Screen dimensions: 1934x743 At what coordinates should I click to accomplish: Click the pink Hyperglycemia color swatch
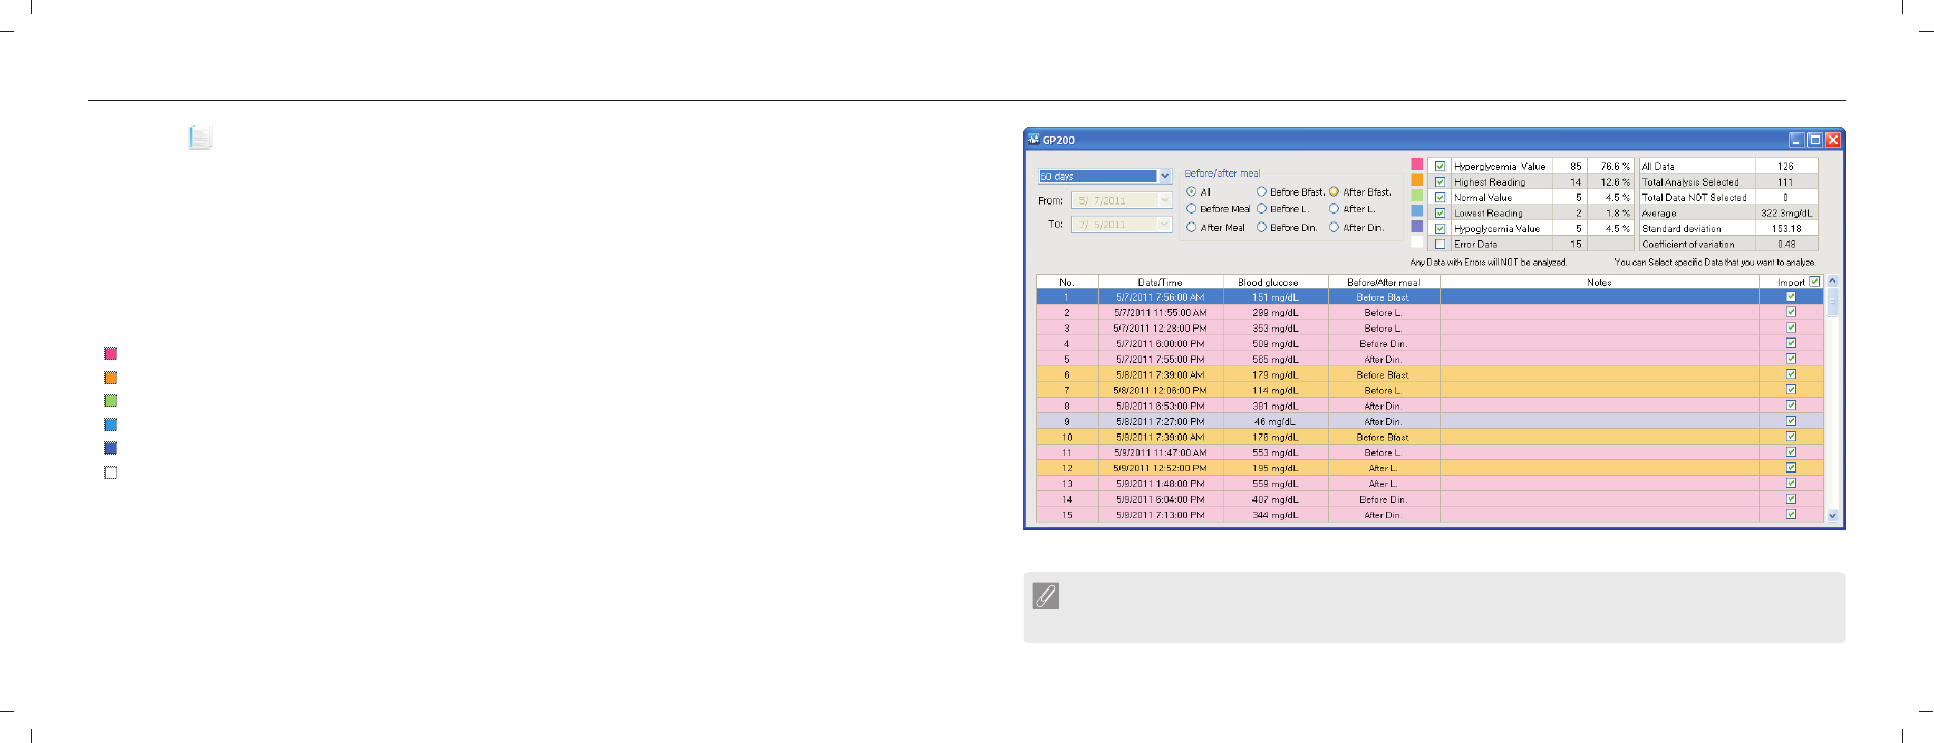(x=1417, y=164)
